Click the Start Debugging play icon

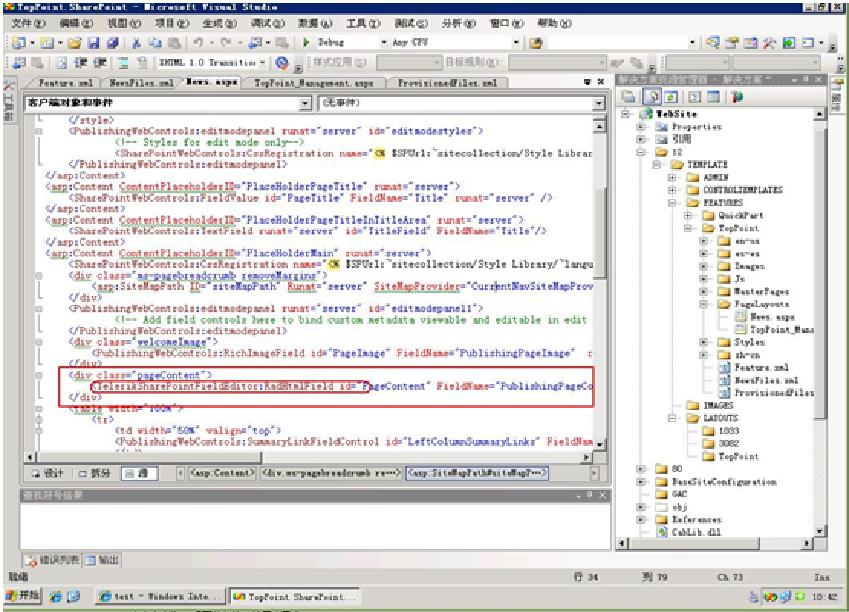click(x=306, y=43)
